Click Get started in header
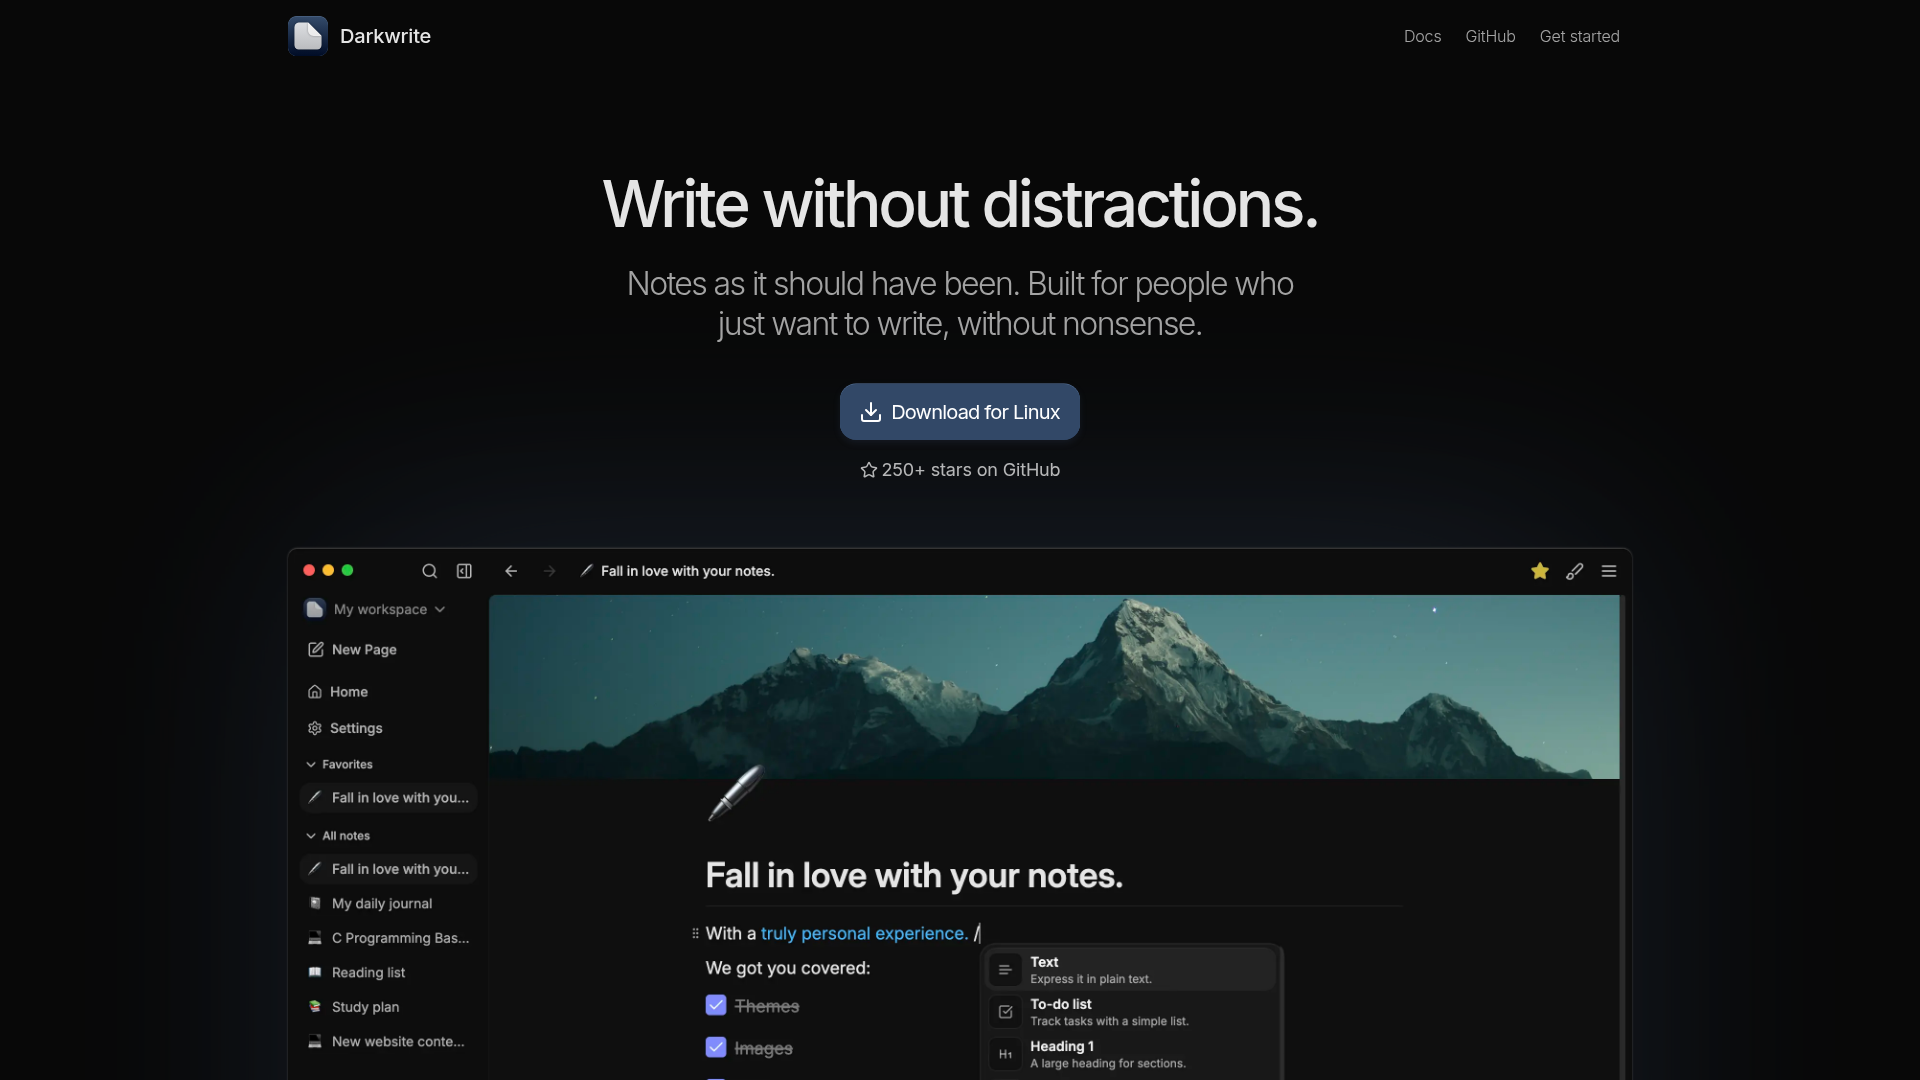This screenshot has width=1920, height=1080. click(1579, 36)
